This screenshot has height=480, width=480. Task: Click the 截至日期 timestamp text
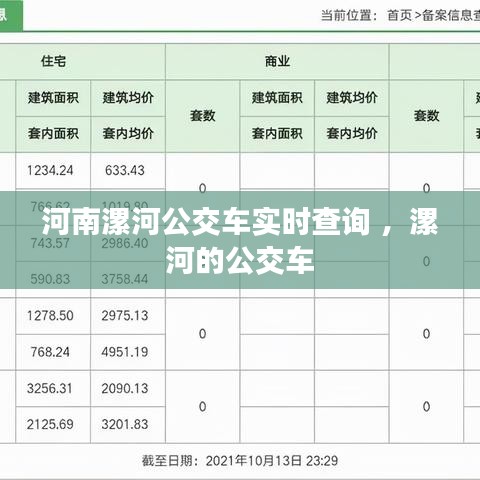tap(240, 461)
